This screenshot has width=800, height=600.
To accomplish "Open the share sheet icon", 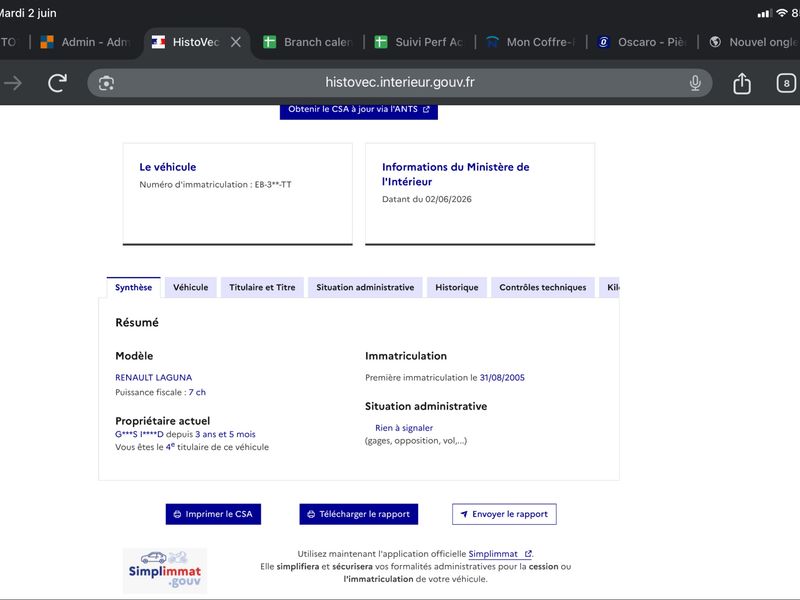I will 742,83.
